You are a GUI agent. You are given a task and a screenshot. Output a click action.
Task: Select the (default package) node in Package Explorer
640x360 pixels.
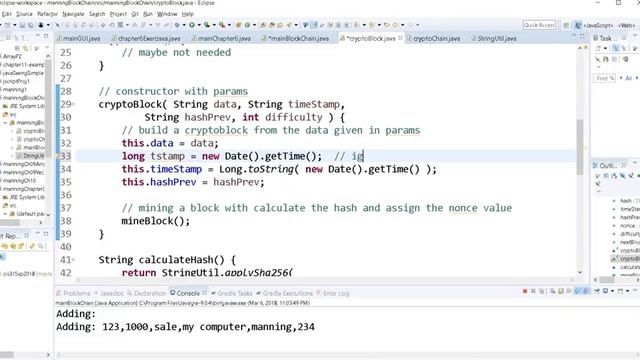(x=27, y=214)
